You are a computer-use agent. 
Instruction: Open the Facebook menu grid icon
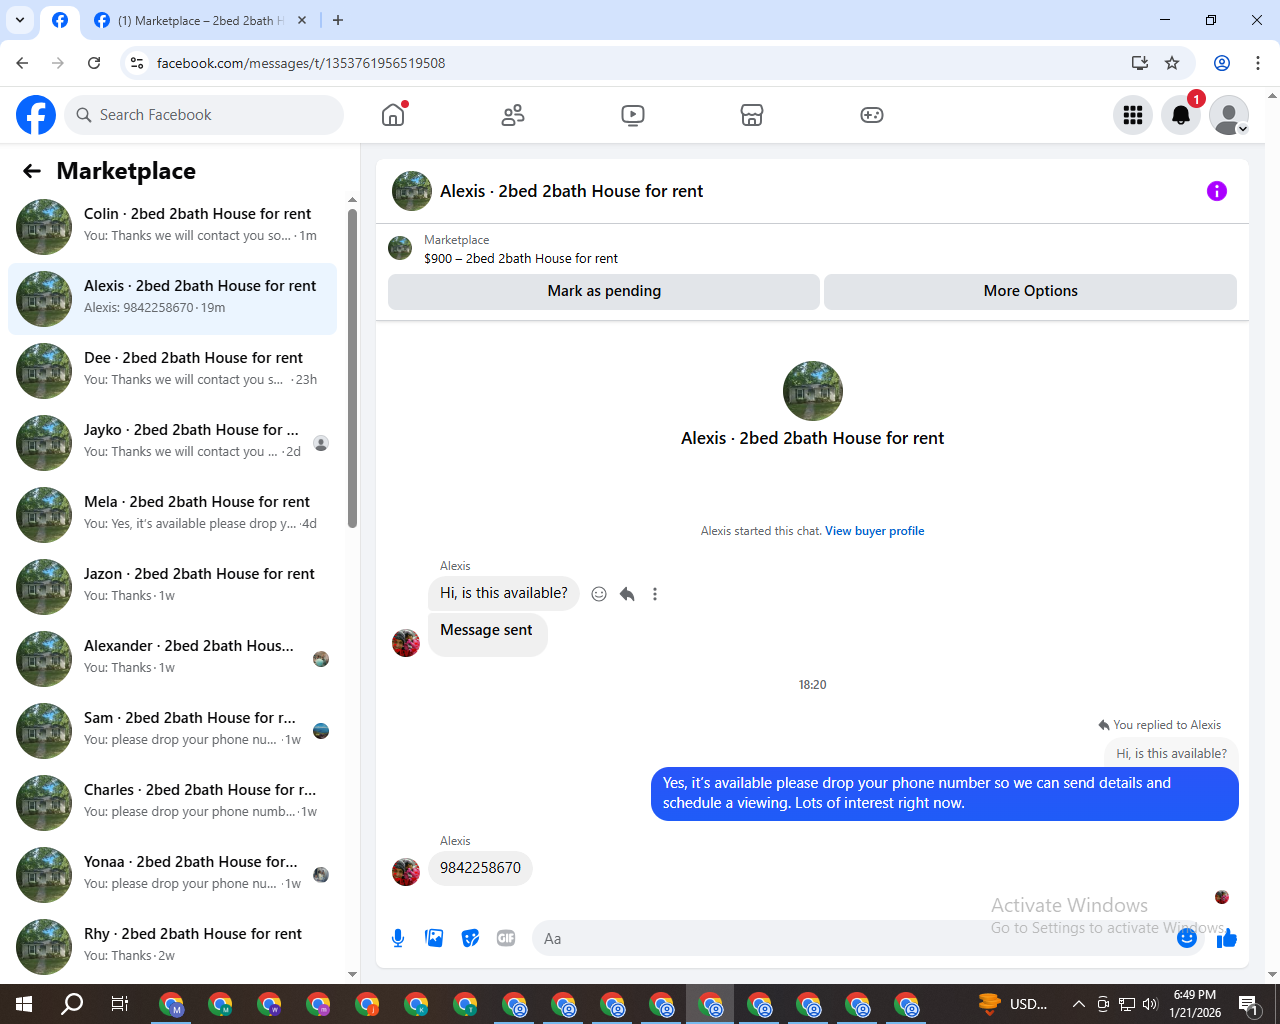pos(1133,115)
